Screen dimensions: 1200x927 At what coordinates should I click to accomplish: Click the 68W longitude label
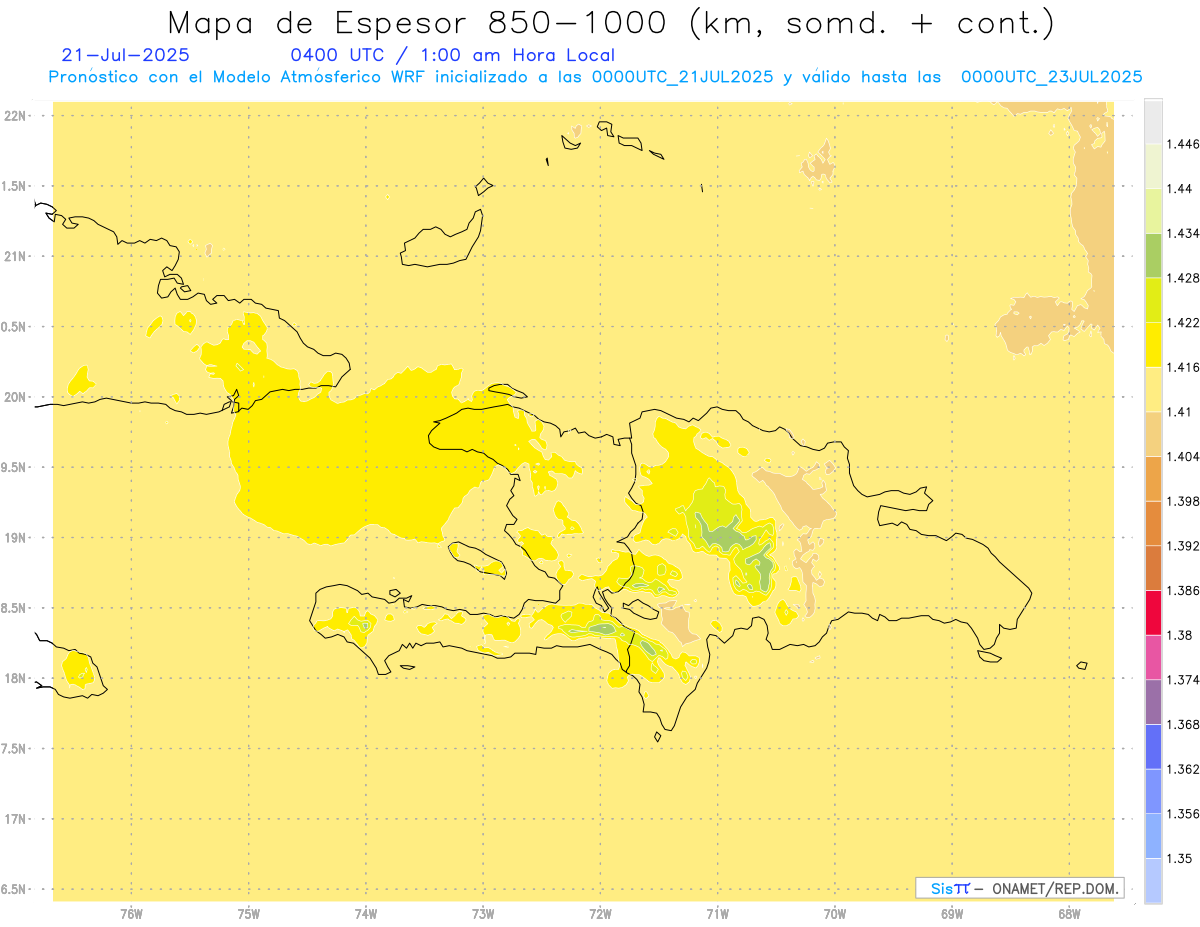click(1069, 914)
